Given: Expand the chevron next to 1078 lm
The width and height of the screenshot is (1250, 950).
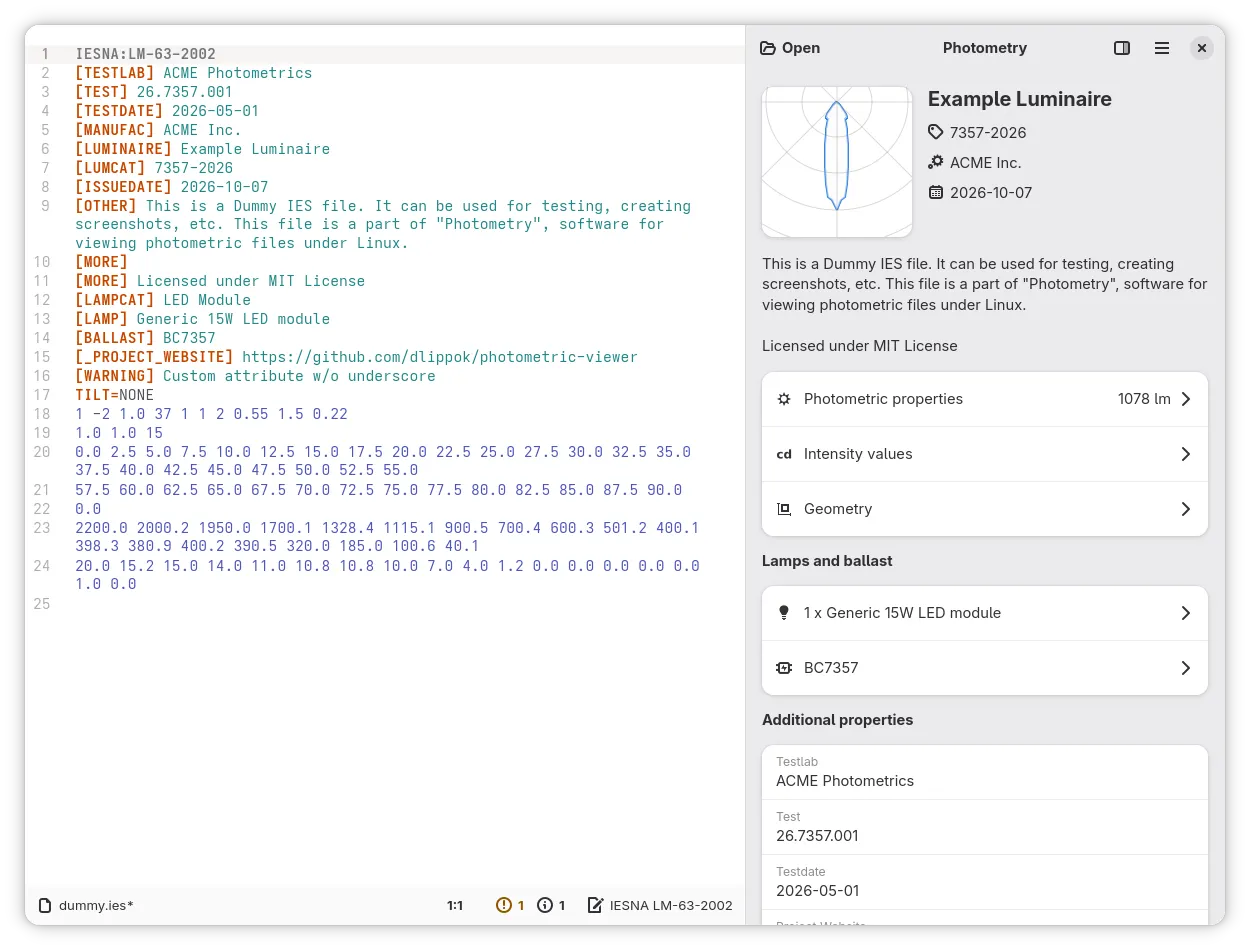Looking at the screenshot, I should (x=1186, y=399).
